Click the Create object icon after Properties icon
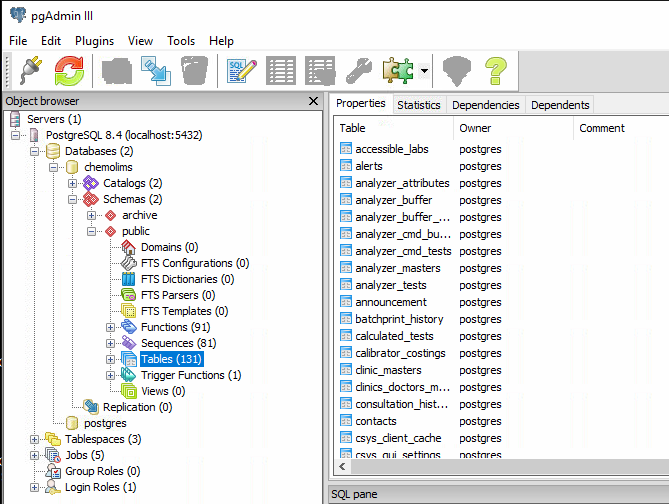This screenshot has width=669, height=504. pos(154,71)
